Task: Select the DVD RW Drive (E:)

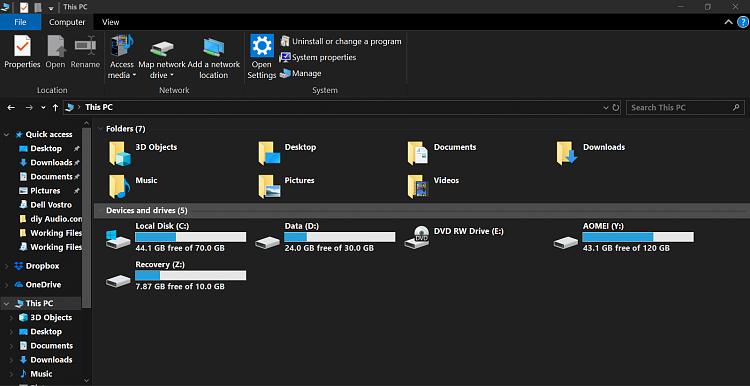Action: click(454, 237)
